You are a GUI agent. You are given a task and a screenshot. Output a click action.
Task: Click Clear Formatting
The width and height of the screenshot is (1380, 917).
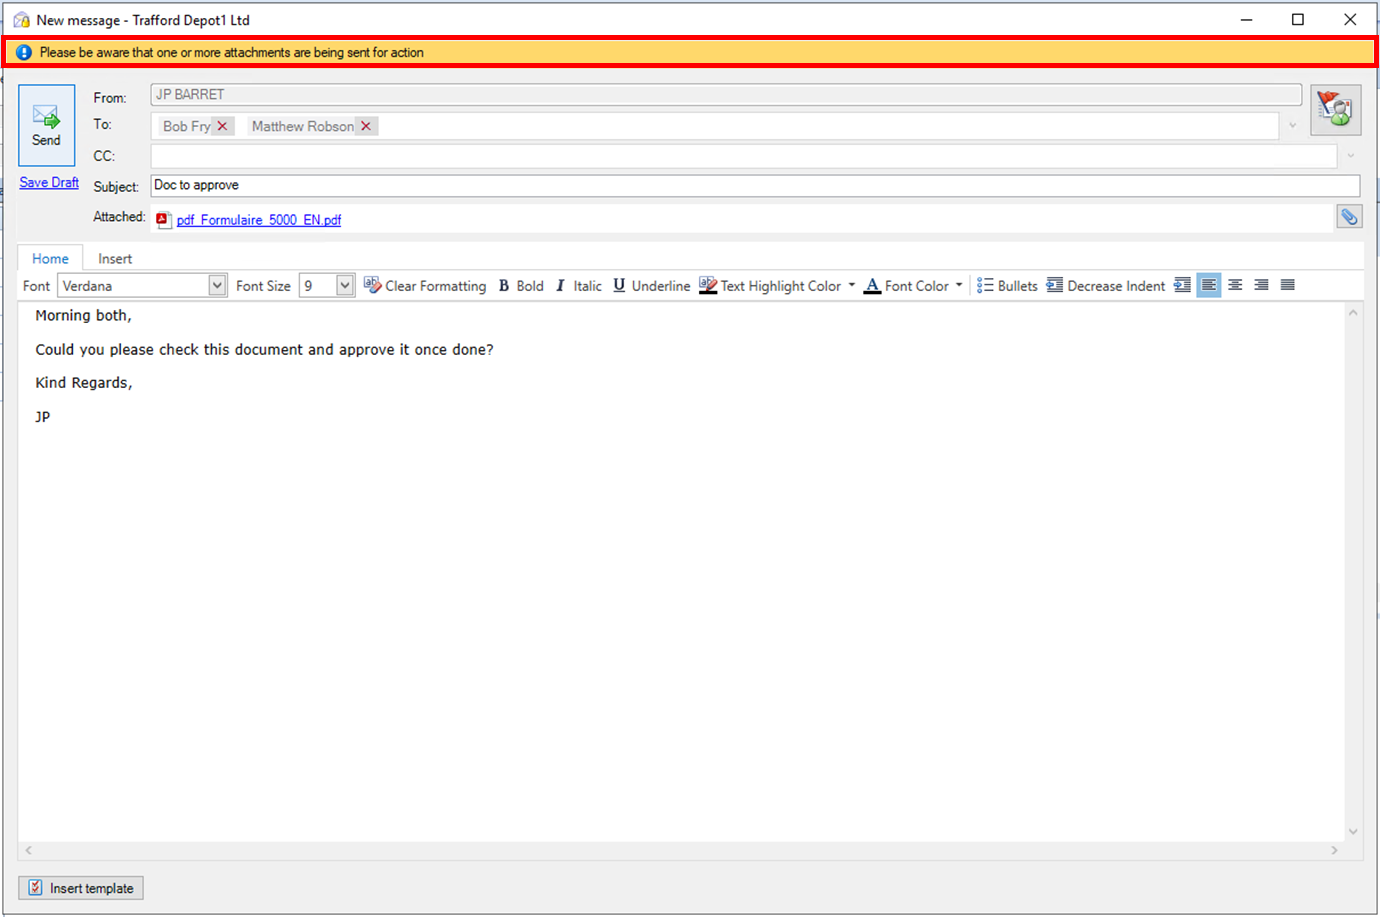[425, 285]
